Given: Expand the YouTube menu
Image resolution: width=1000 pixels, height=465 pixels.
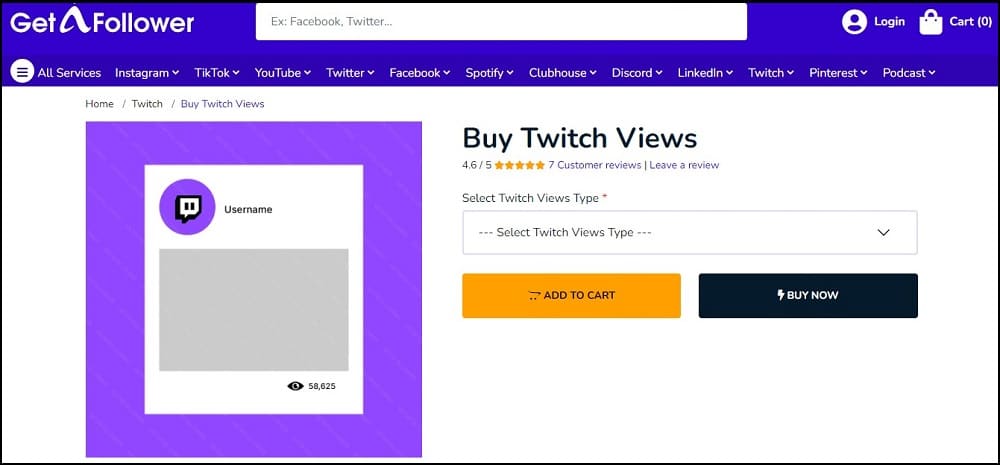Looking at the screenshot, I should coord(283,73).
